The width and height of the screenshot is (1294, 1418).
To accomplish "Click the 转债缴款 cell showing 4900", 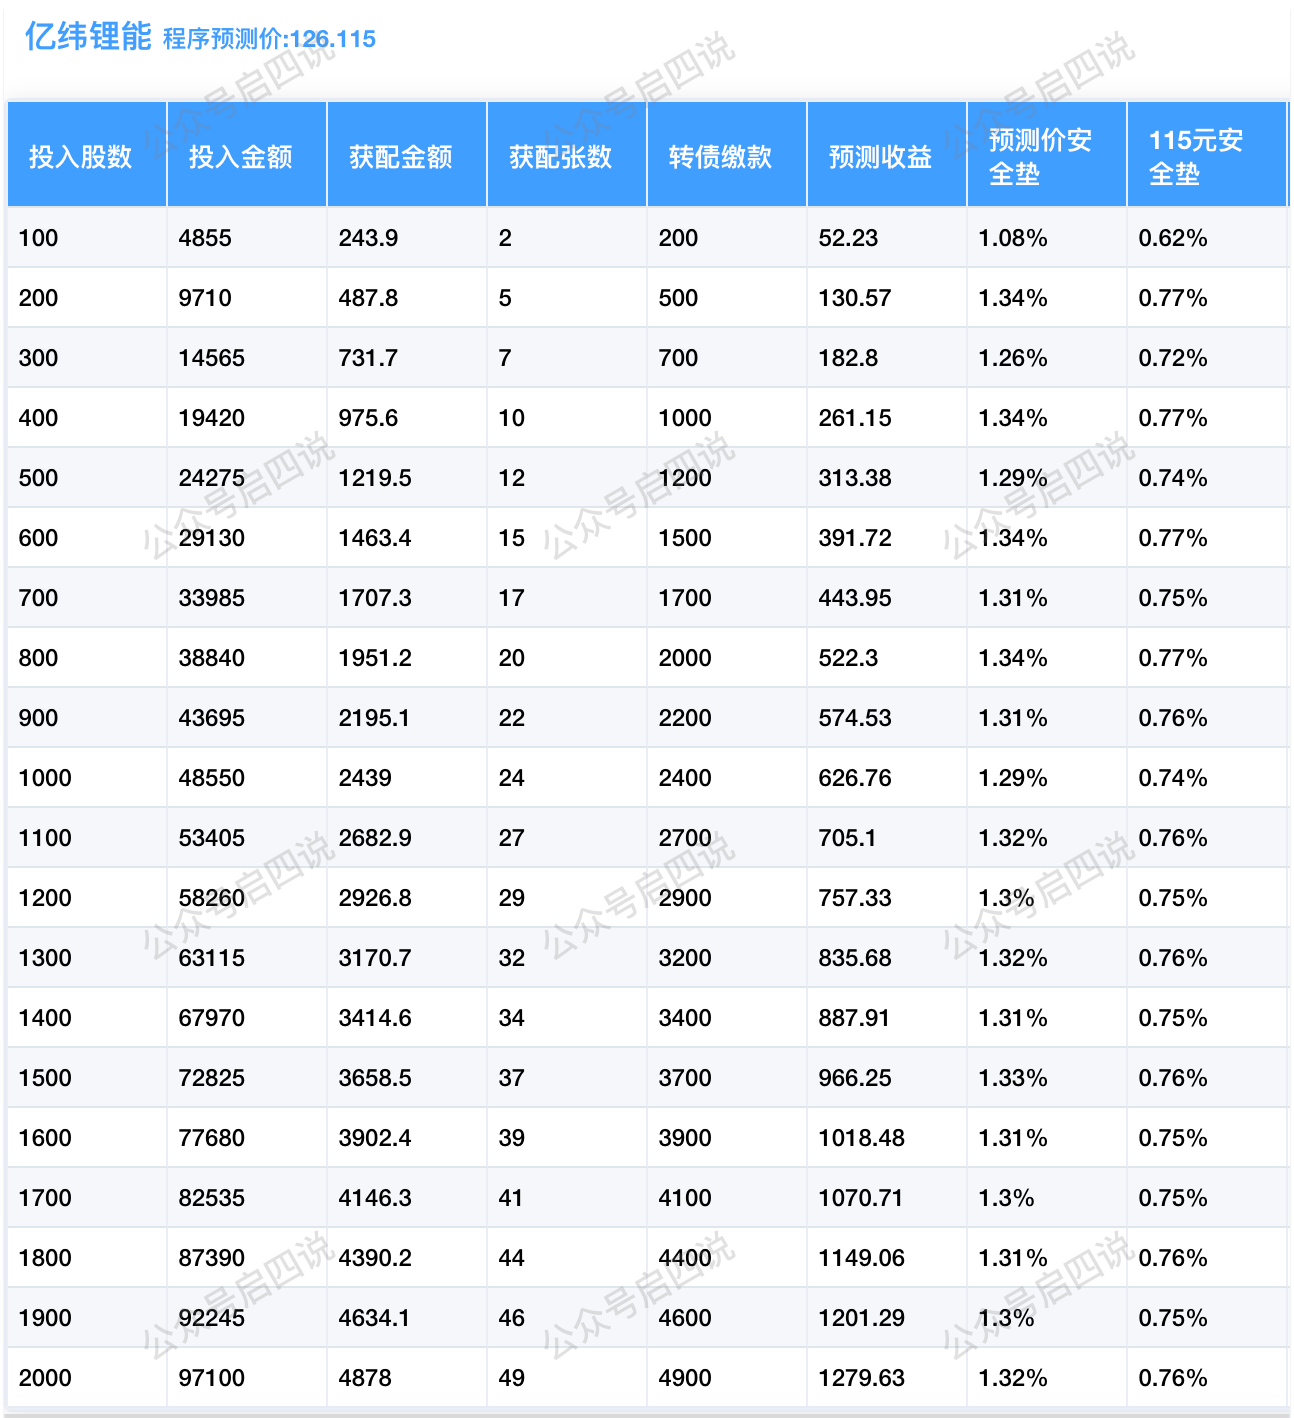I will click(685, 1378).
